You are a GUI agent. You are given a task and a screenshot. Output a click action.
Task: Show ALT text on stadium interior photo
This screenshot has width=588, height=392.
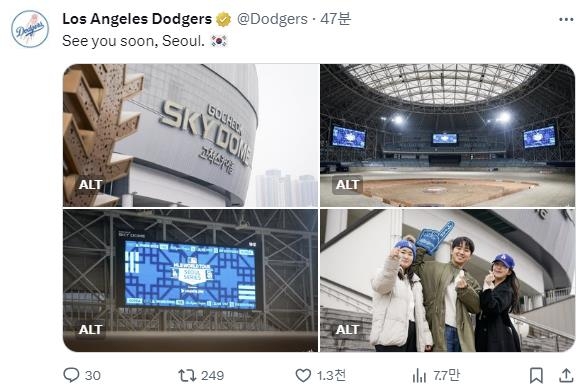347,185
